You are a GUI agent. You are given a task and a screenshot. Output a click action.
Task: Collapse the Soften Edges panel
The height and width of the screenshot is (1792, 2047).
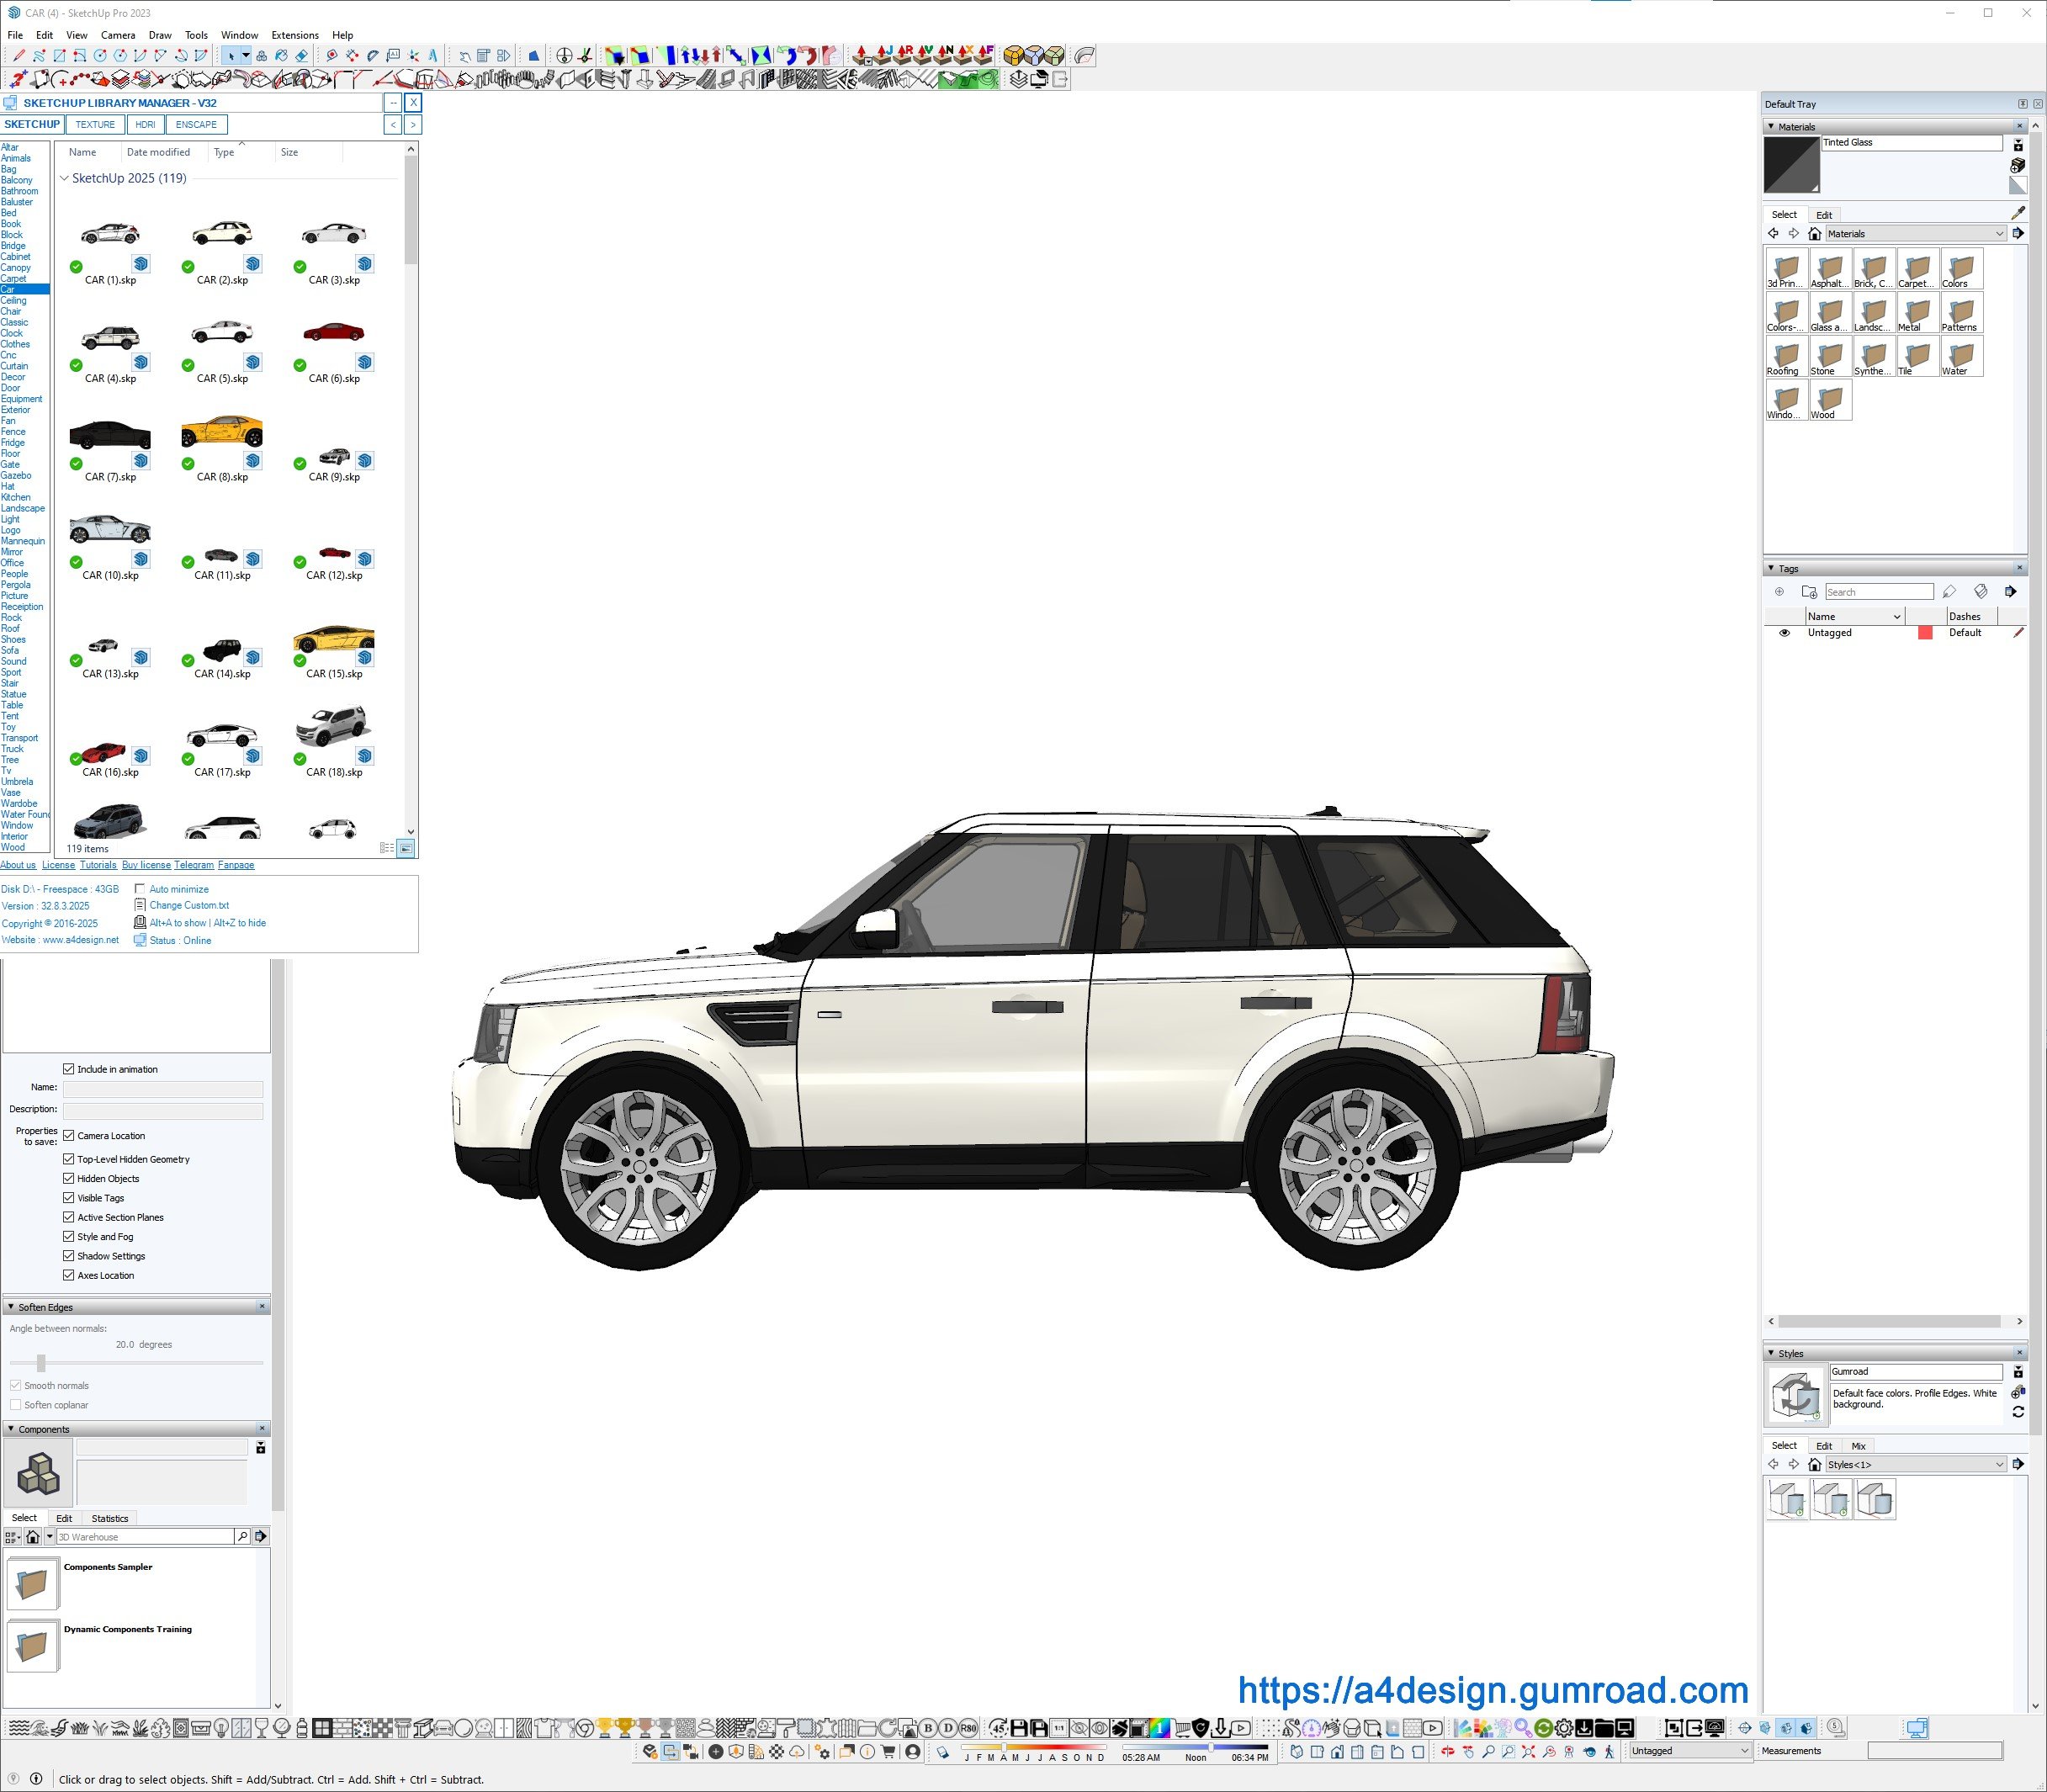point(11,1307)
